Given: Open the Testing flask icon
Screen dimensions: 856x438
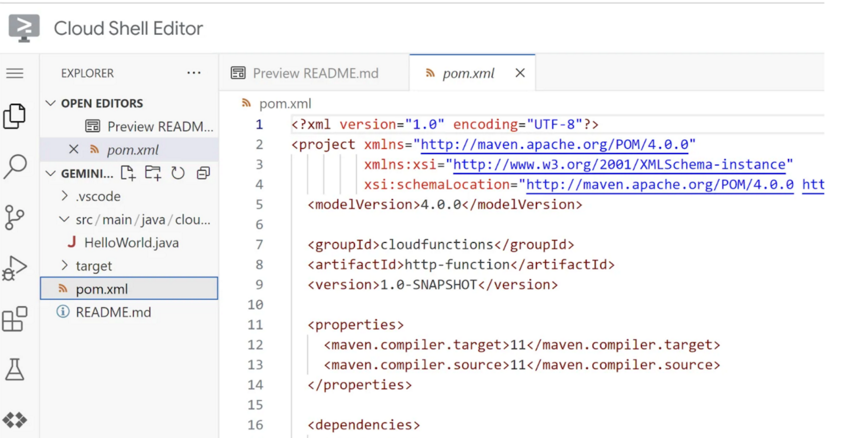Looking at the screenshot, I should [x=15, y=370].
